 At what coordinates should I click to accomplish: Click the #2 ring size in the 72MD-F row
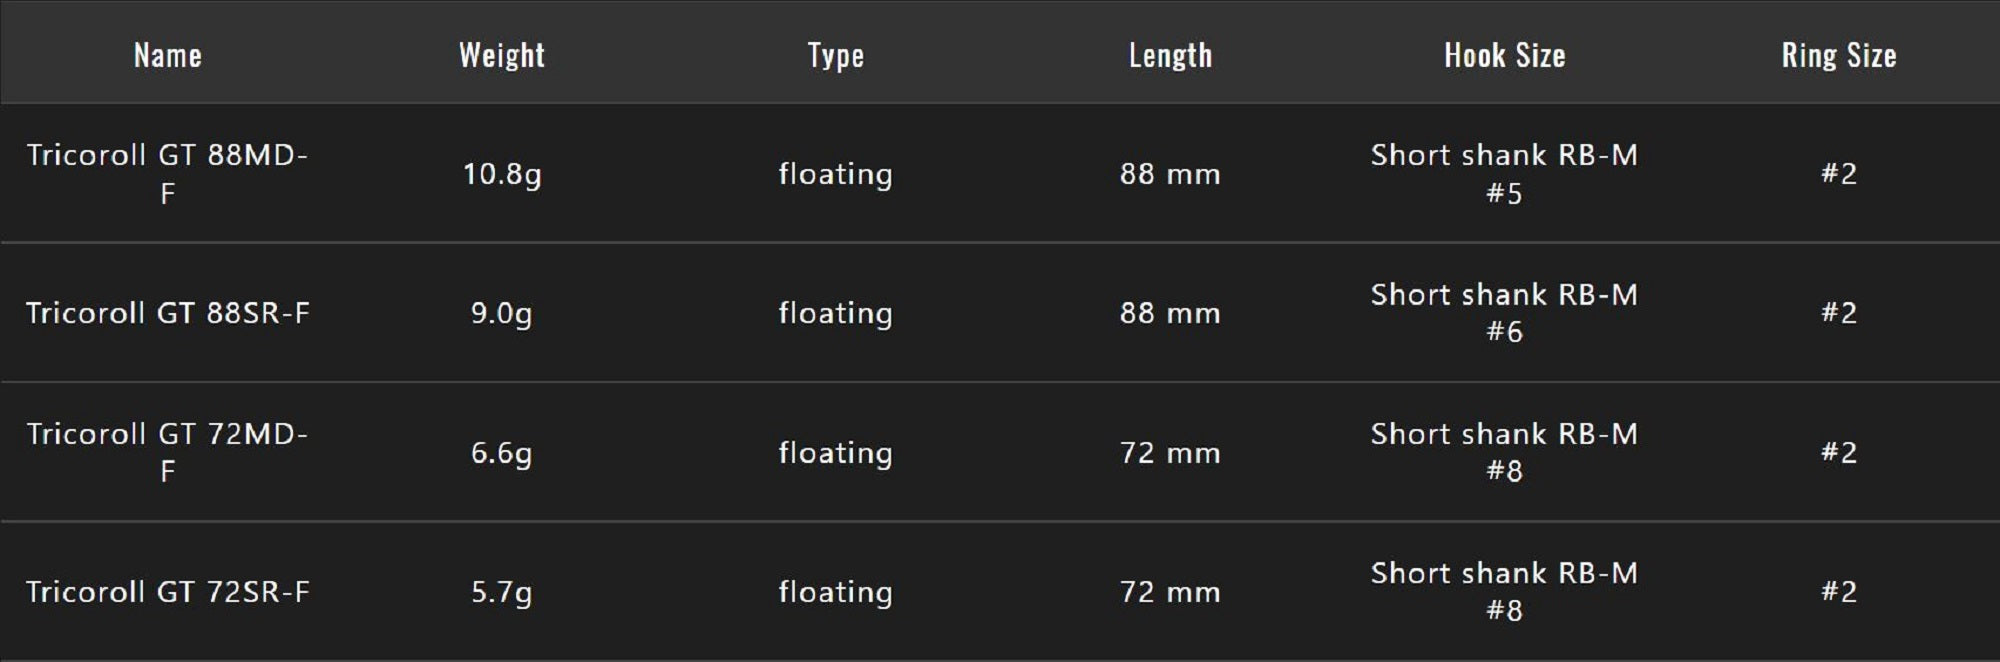[1838, 452]
